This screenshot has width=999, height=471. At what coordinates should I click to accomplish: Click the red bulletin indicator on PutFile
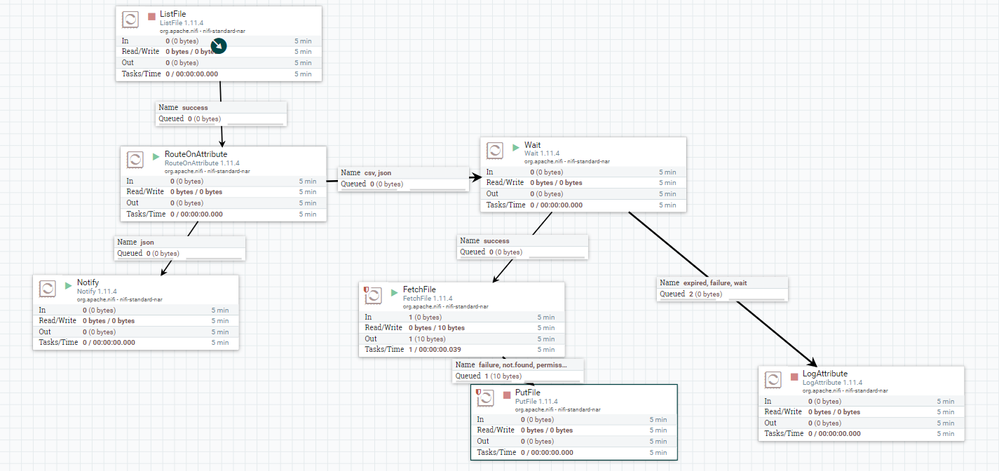[478, 392]
